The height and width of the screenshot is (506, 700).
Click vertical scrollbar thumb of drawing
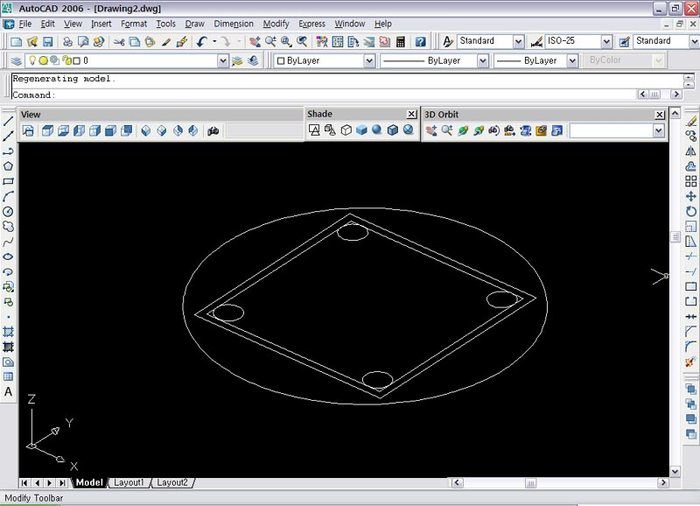675,237
